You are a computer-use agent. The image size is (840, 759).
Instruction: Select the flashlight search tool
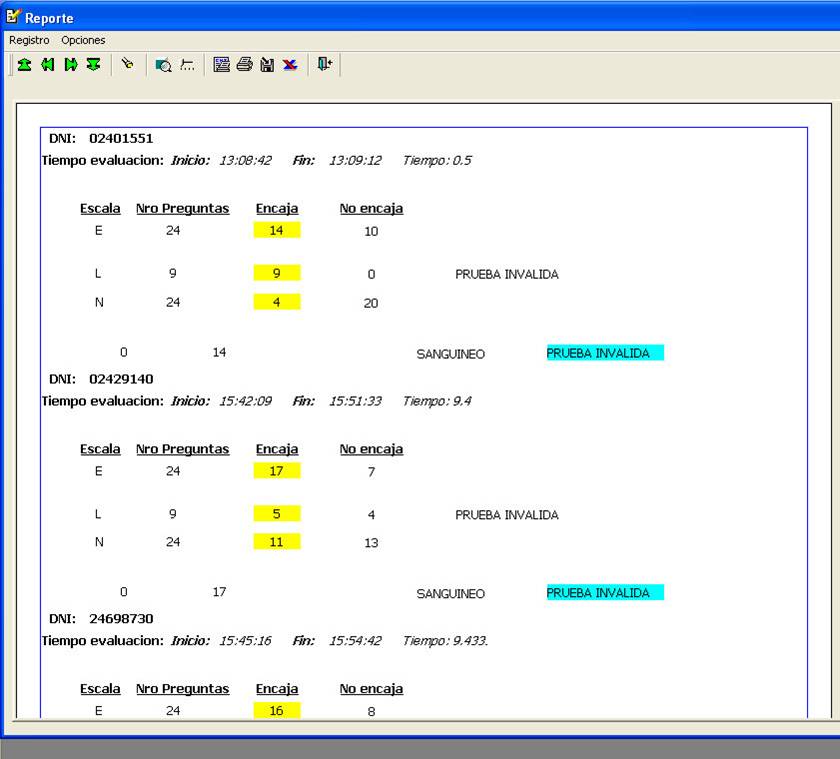point(128,64)
